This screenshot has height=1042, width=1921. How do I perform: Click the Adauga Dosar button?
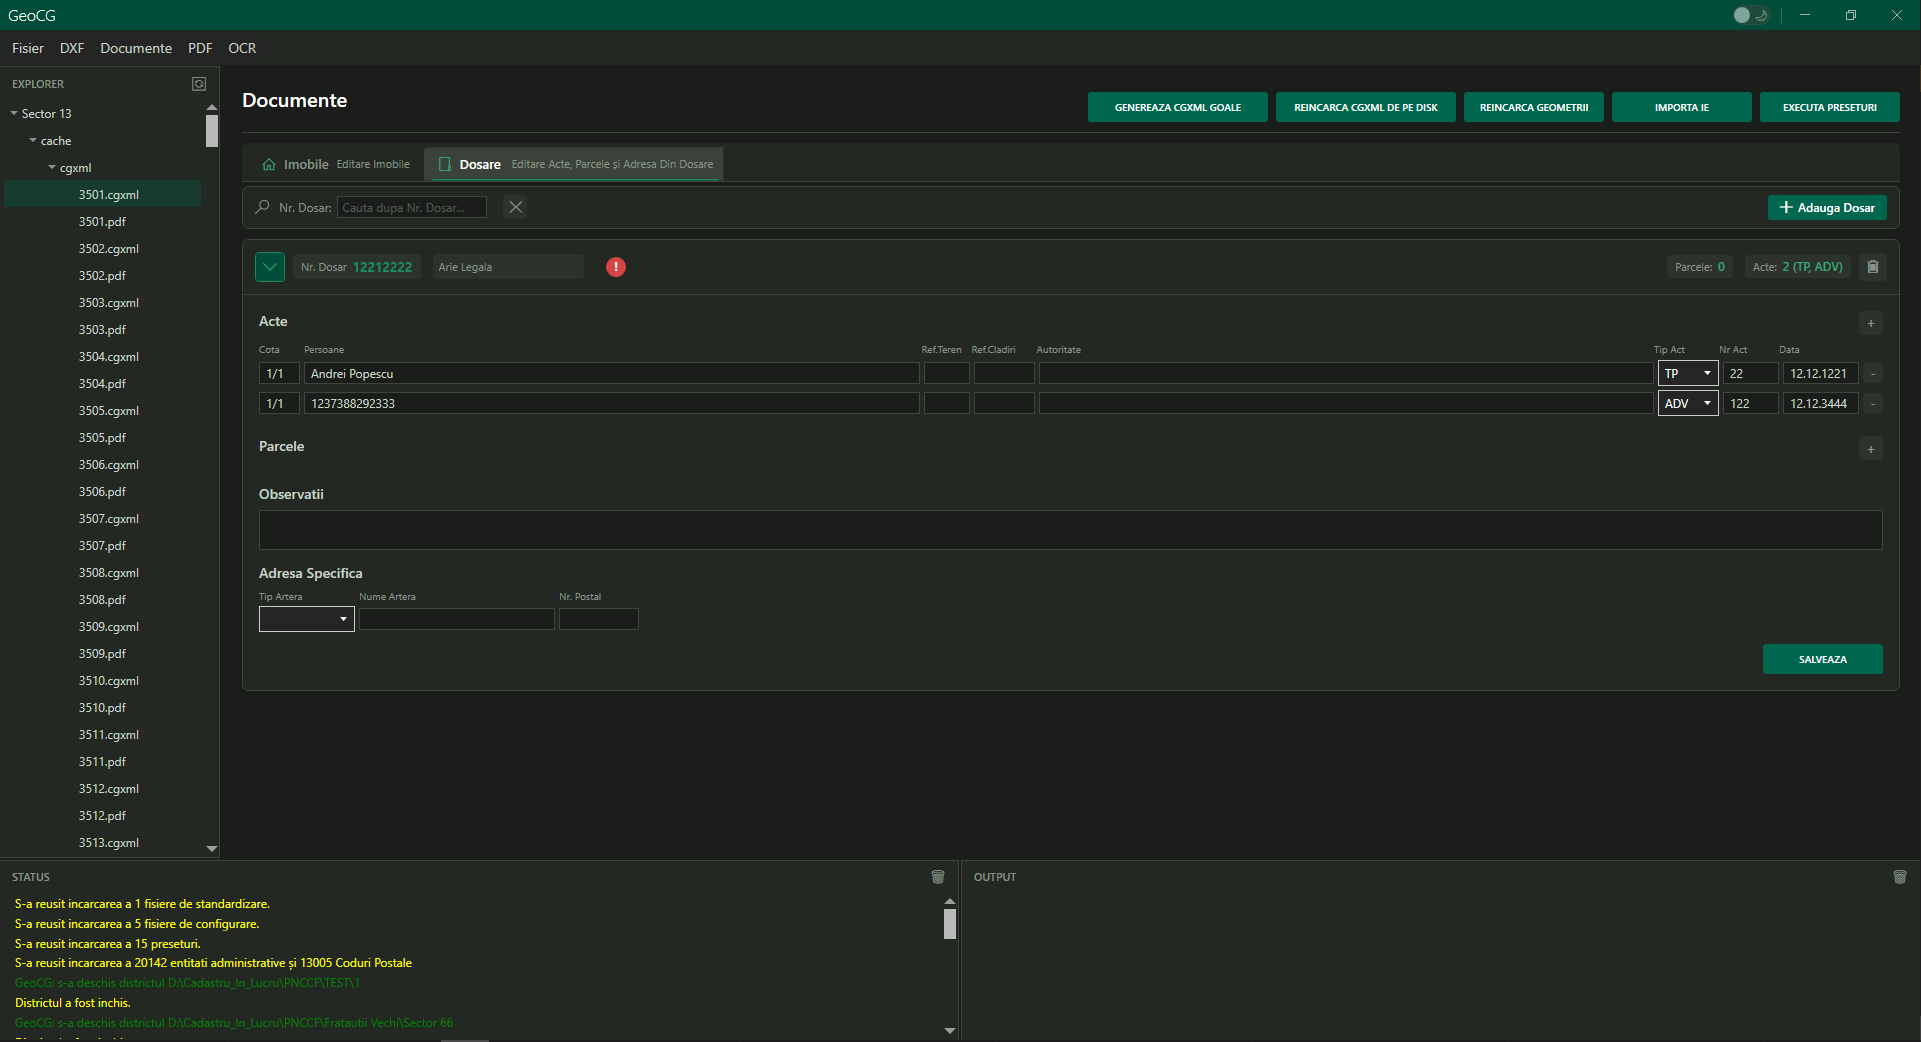(1827, 207)
